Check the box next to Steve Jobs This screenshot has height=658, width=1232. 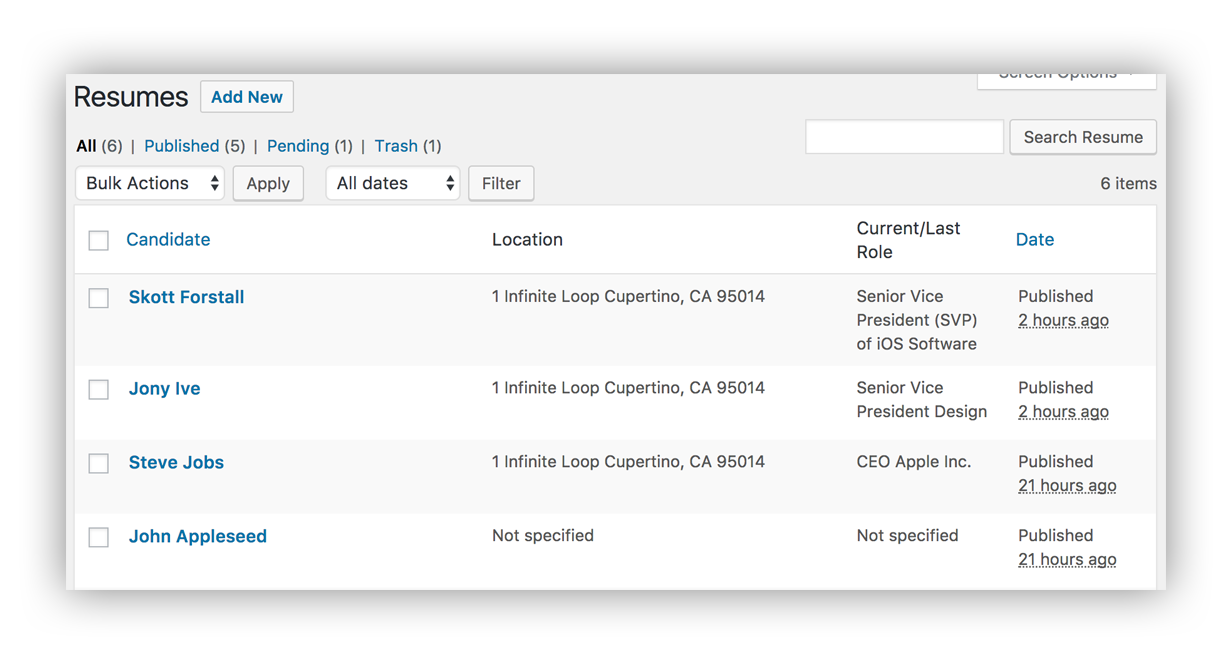tap(98, 463)
